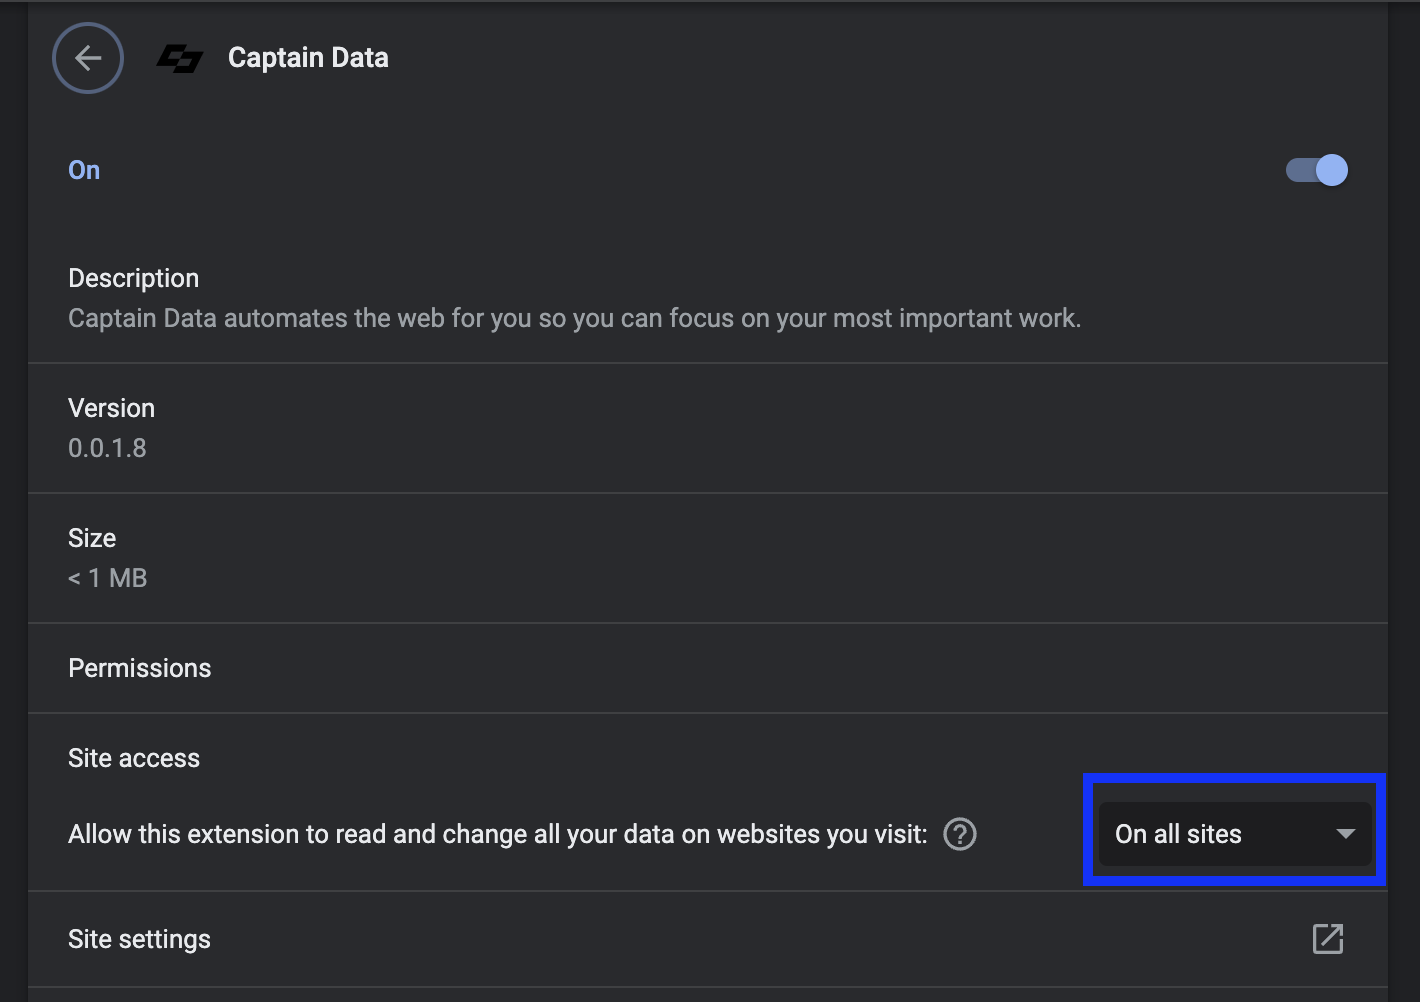Click the Description heading
This screenshot has width=1420, height=1002.
133,278
